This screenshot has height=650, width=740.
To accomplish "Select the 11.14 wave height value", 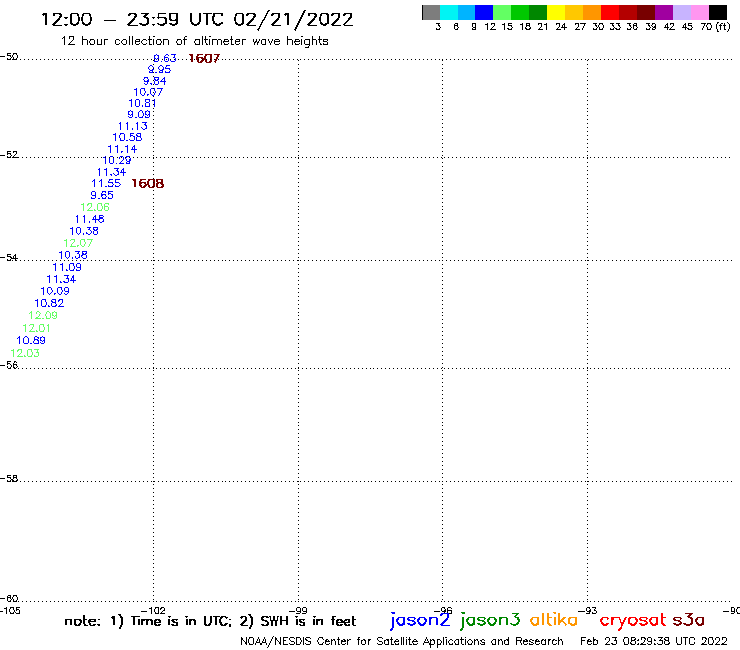I will [122, 149].
